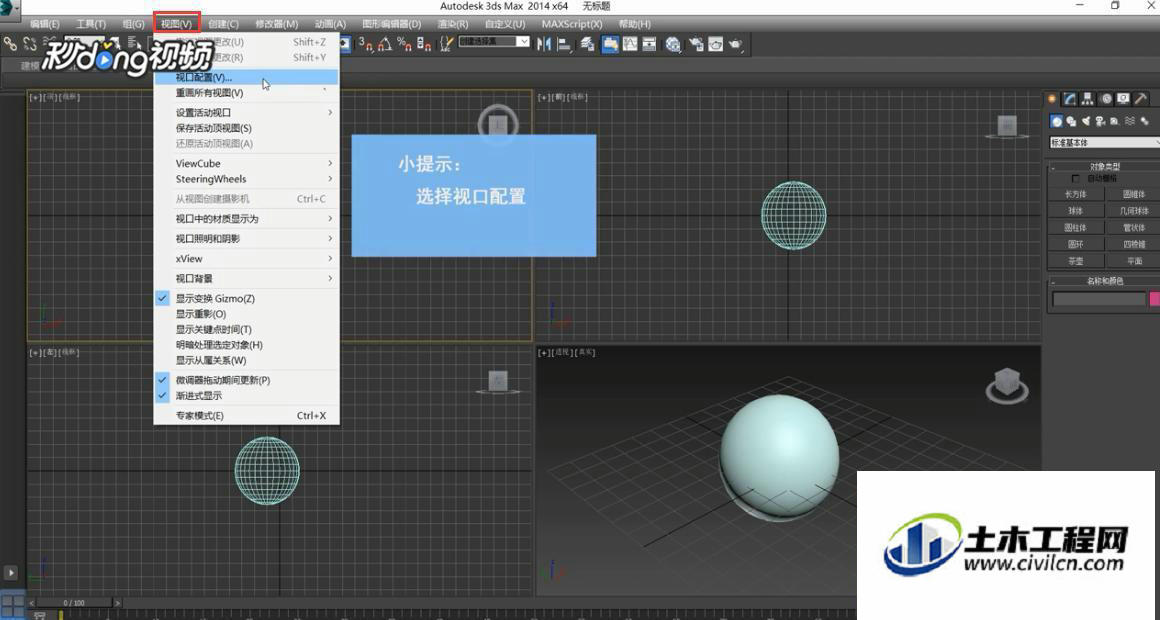
Task: Toggle 渐进式显示 menu option
Action: coord(246,395)
